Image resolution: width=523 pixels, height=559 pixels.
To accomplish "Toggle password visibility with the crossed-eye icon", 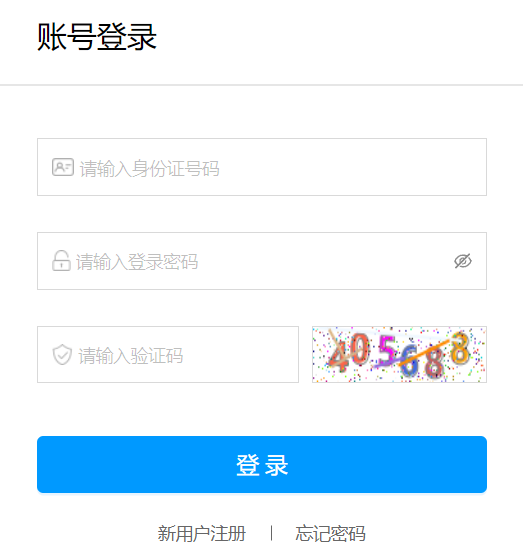I will click(463, 261).
